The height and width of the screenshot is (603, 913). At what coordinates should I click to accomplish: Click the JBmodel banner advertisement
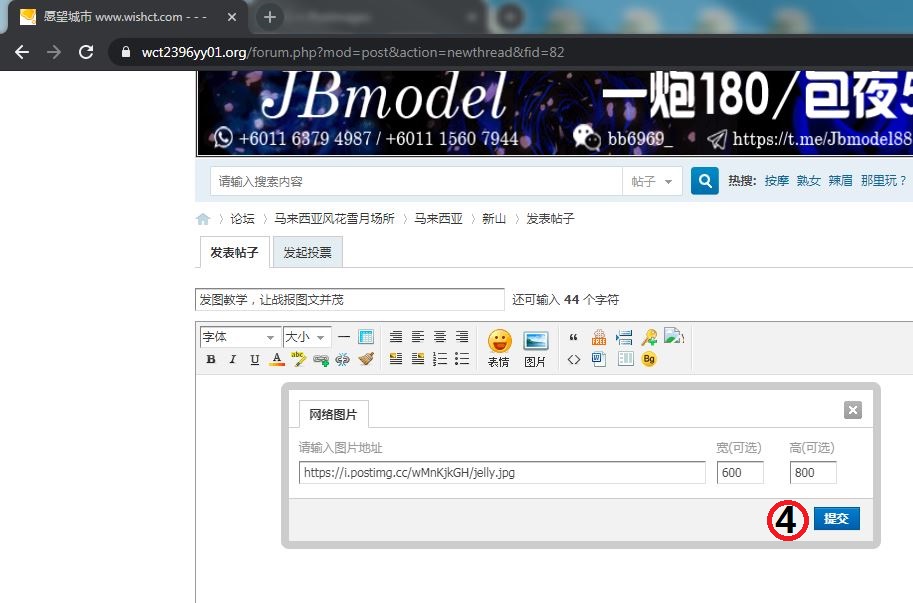pyautogui.click(x=555, y=113)
